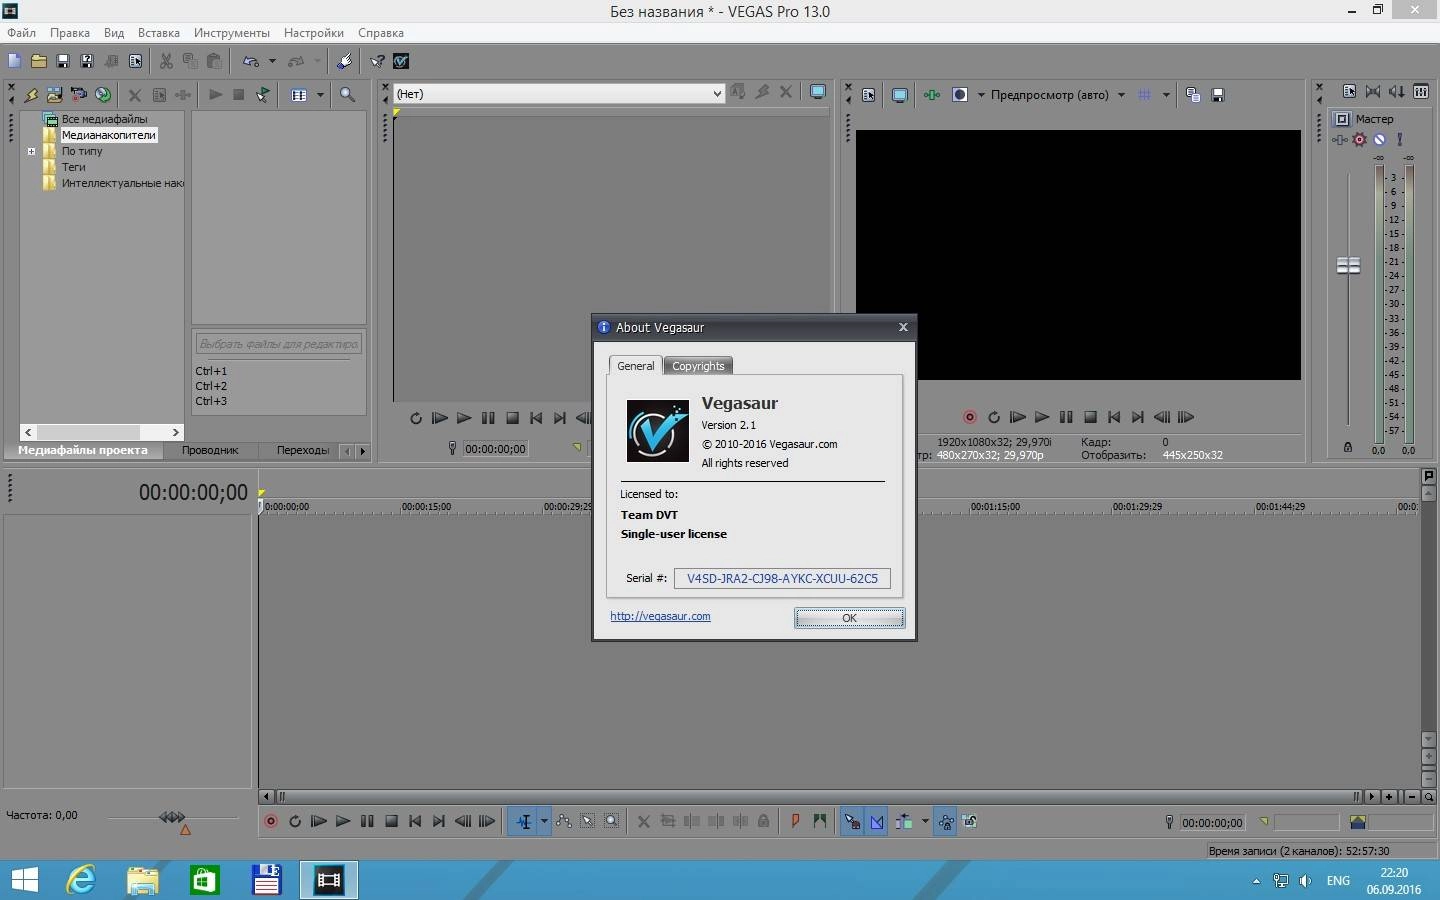1440x900 pixels.
Task: Open Master automation settings gear icon
Action: (1359, 140)
